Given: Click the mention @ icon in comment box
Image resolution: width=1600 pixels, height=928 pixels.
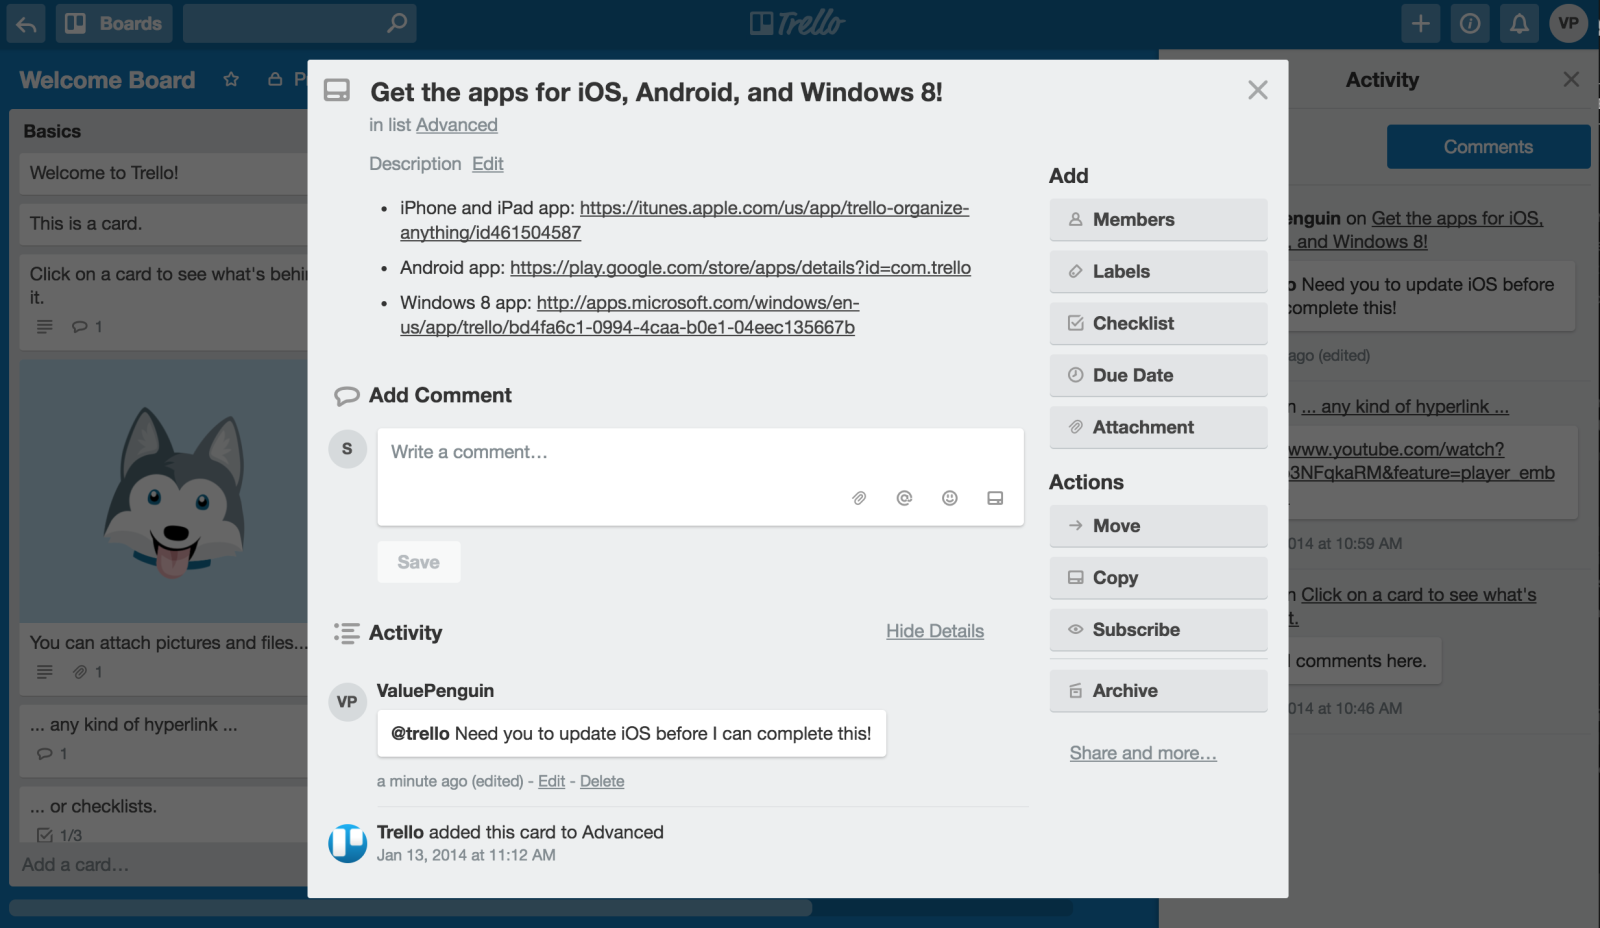Looking at the screenshot, I should 904,498.
